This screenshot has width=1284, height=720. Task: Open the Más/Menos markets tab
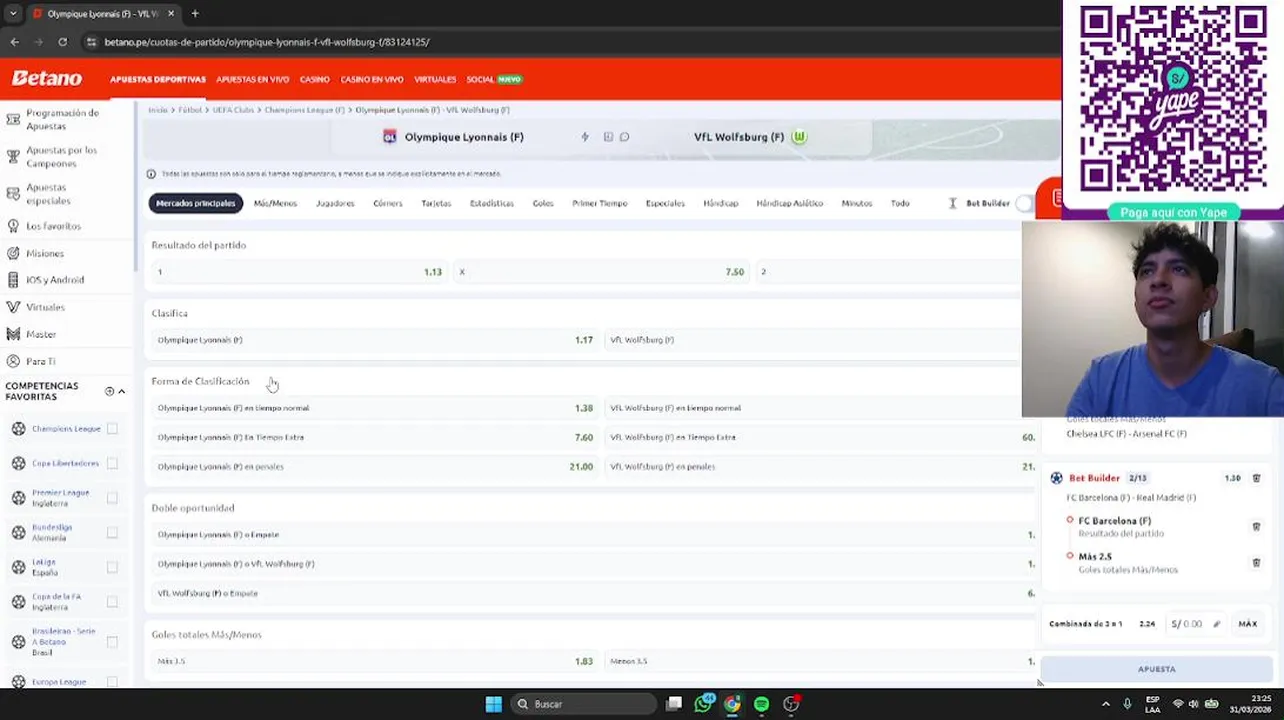coord(275,203)
